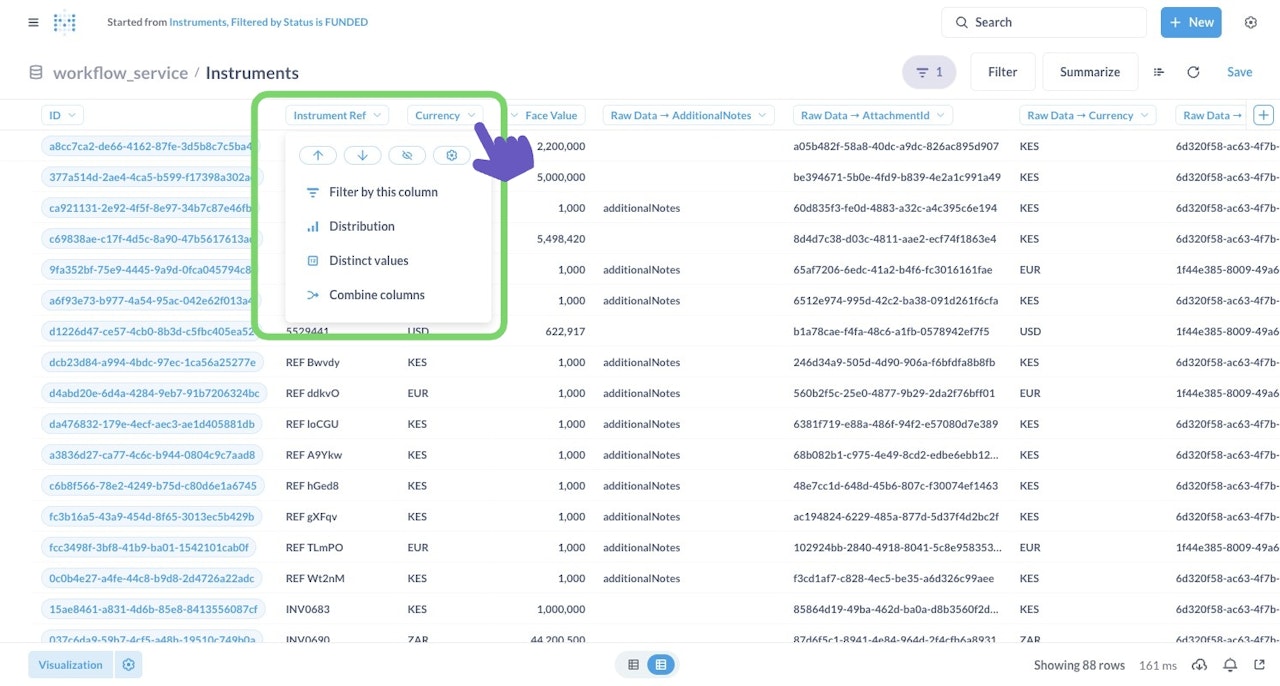Sort column ascending with up arrow
The height and width of the screenshot is (686, 1280).
point(318,155)
